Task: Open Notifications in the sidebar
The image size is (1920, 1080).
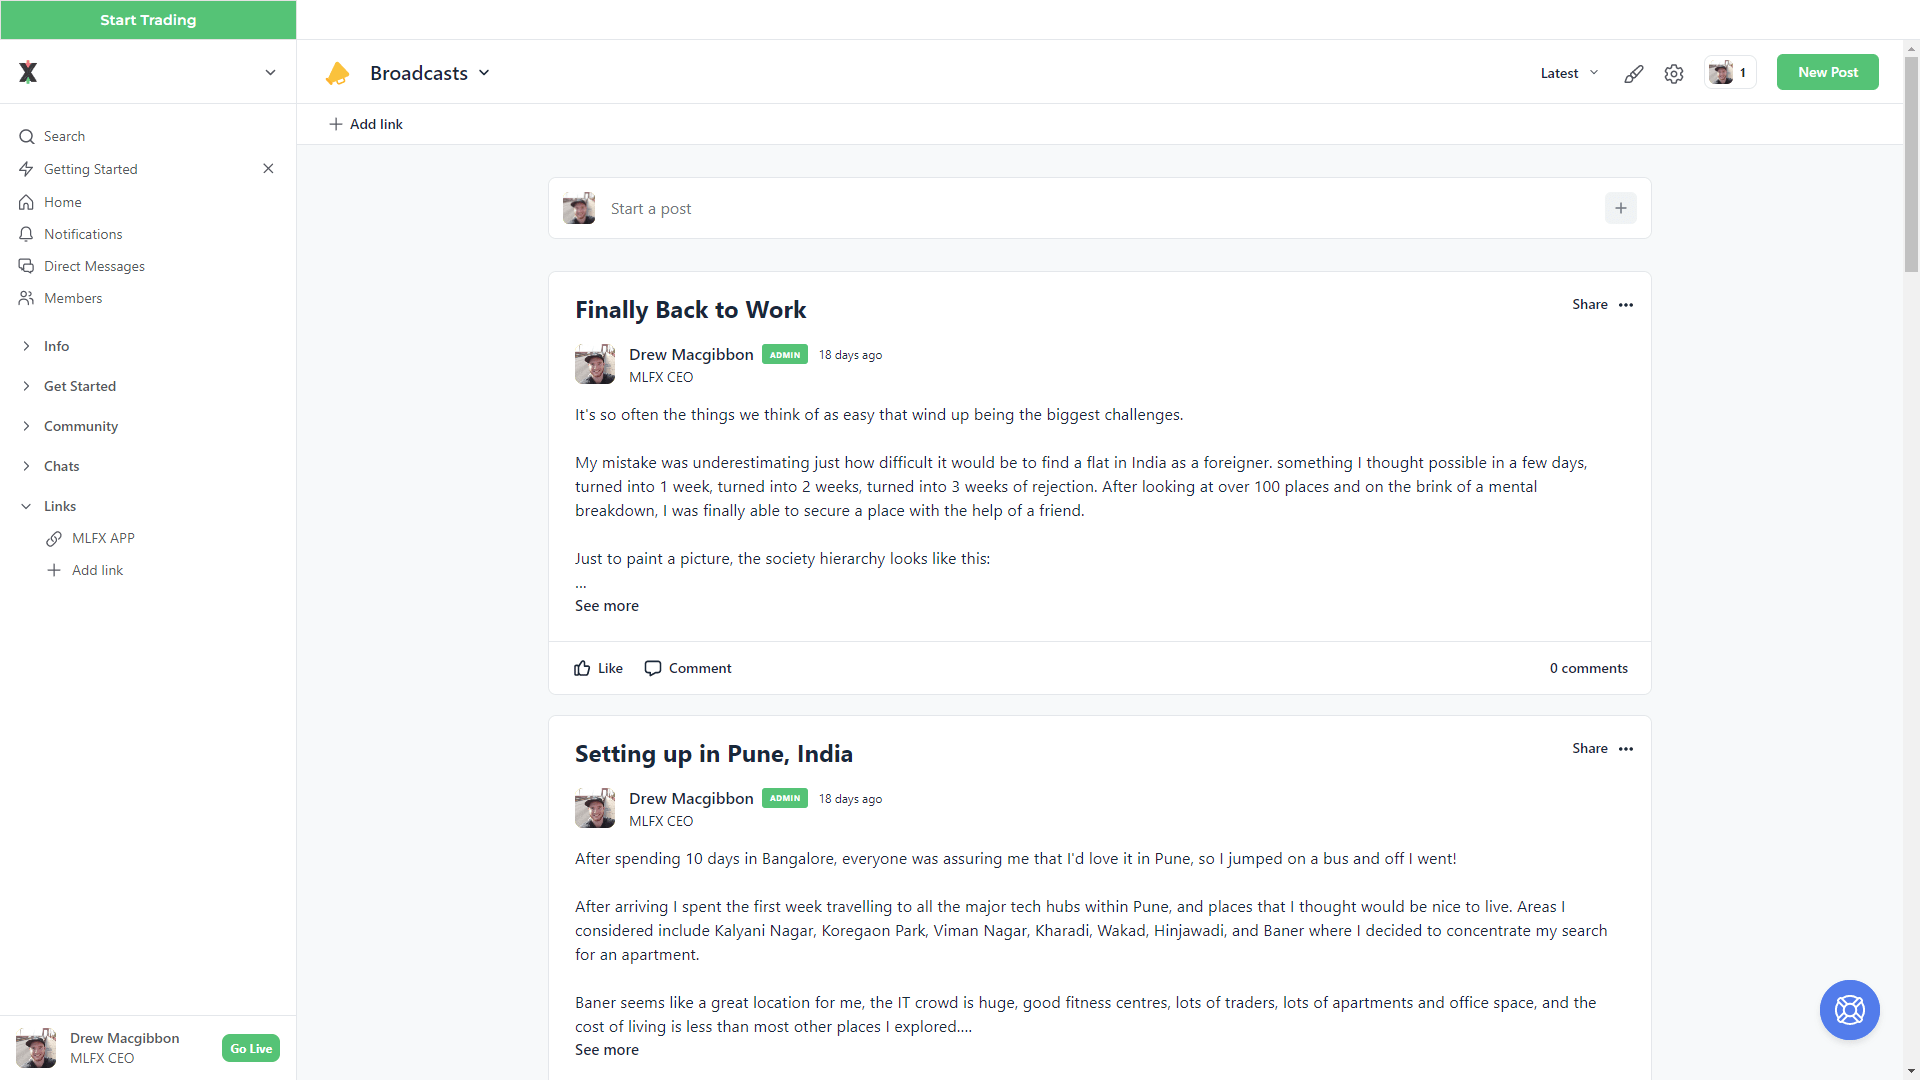Action: [83, 234]
